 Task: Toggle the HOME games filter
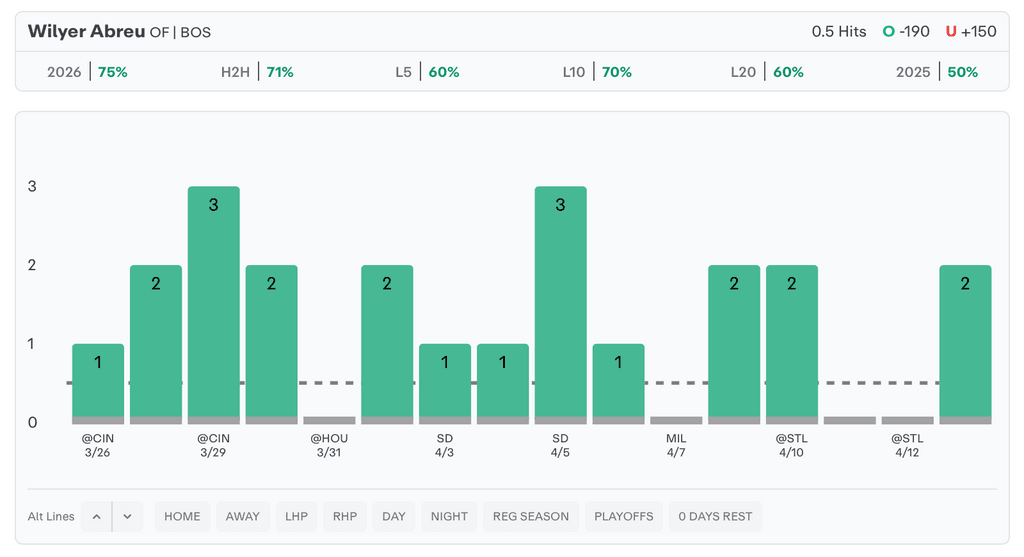point(182,516)
